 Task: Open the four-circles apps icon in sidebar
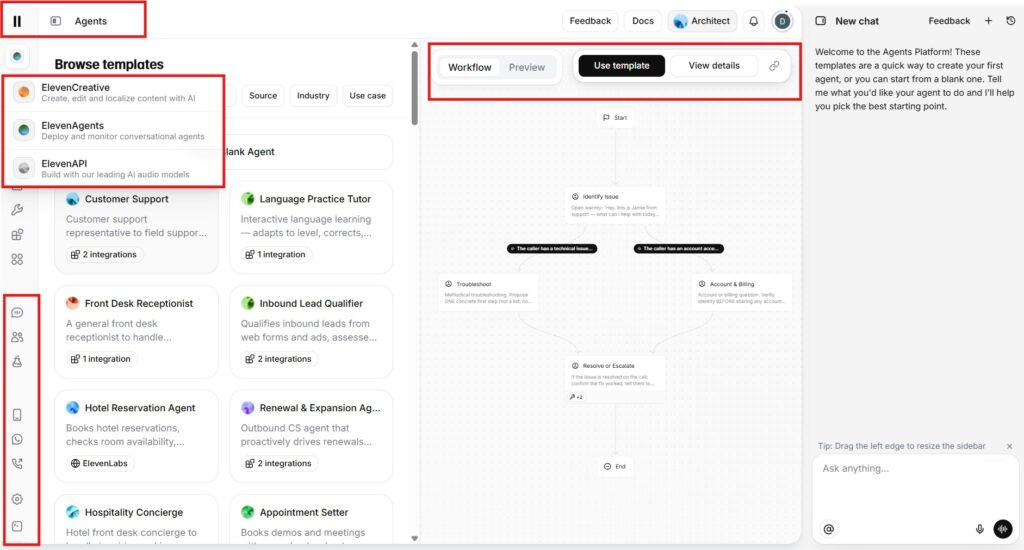[x=17, y=259]
